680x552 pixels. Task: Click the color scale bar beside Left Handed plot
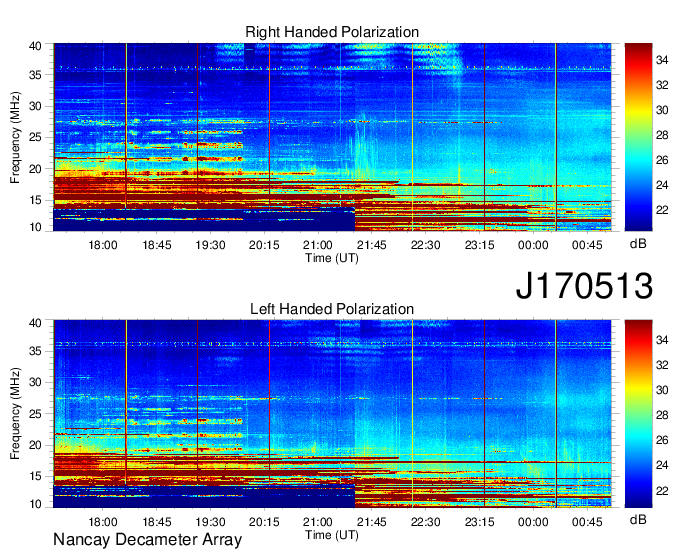[x=638, y=414]
